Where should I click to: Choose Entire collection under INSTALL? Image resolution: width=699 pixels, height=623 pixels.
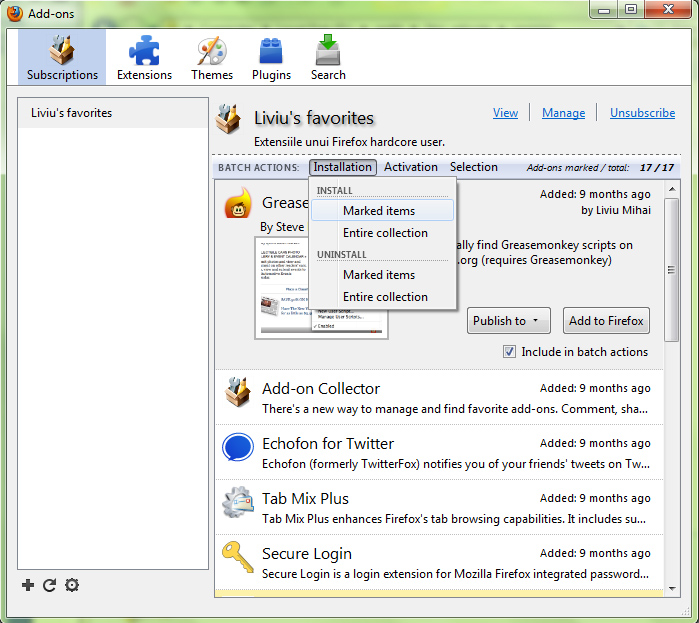coord(382,233)
